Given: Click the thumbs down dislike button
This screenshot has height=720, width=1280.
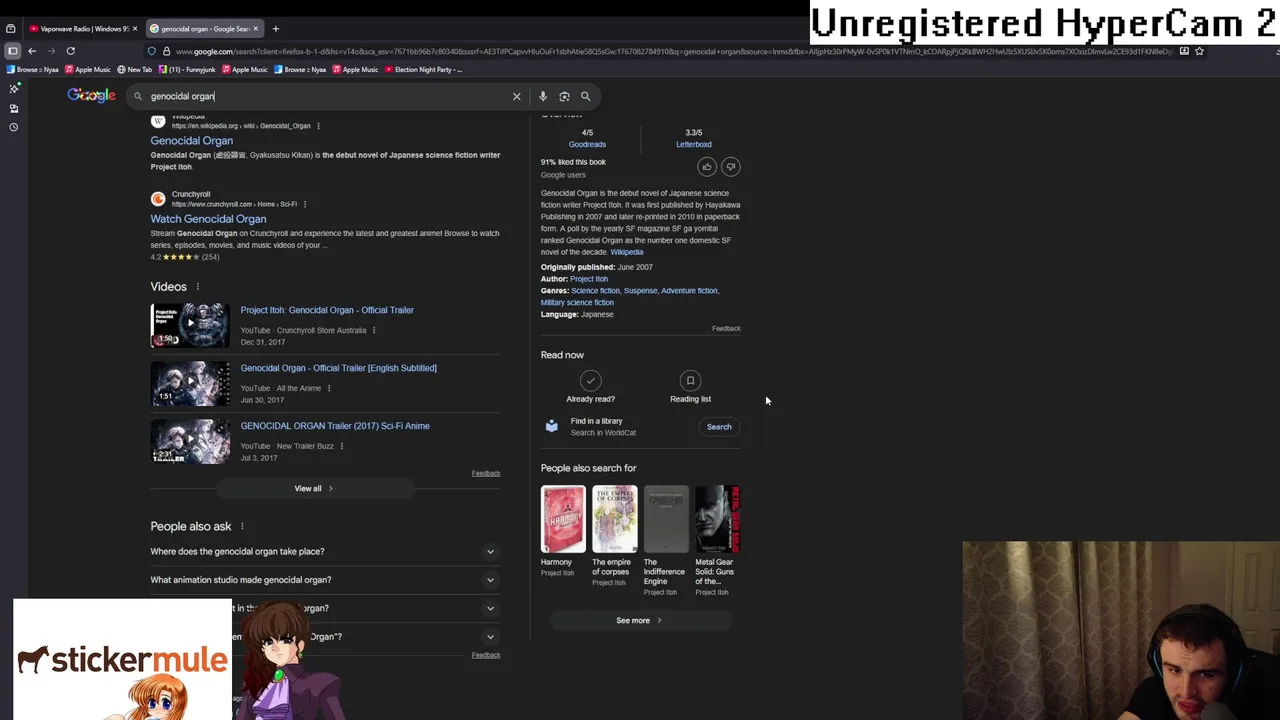Looking at the screenshot, I should 731,167.
